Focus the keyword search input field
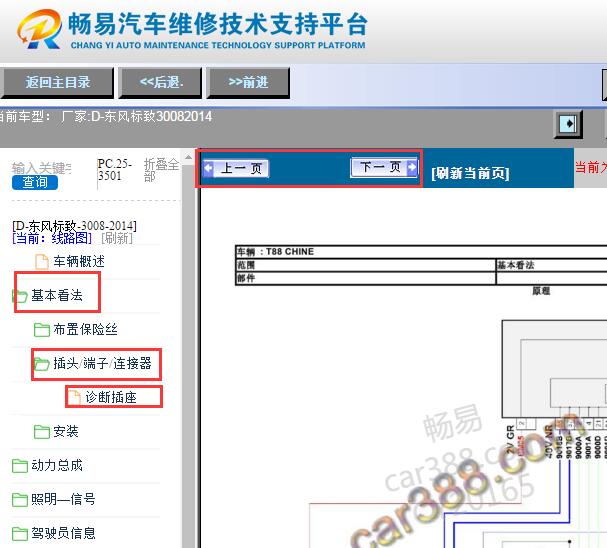Image resolution: width=607 pixels, height=548 pixels. (41, 168)
